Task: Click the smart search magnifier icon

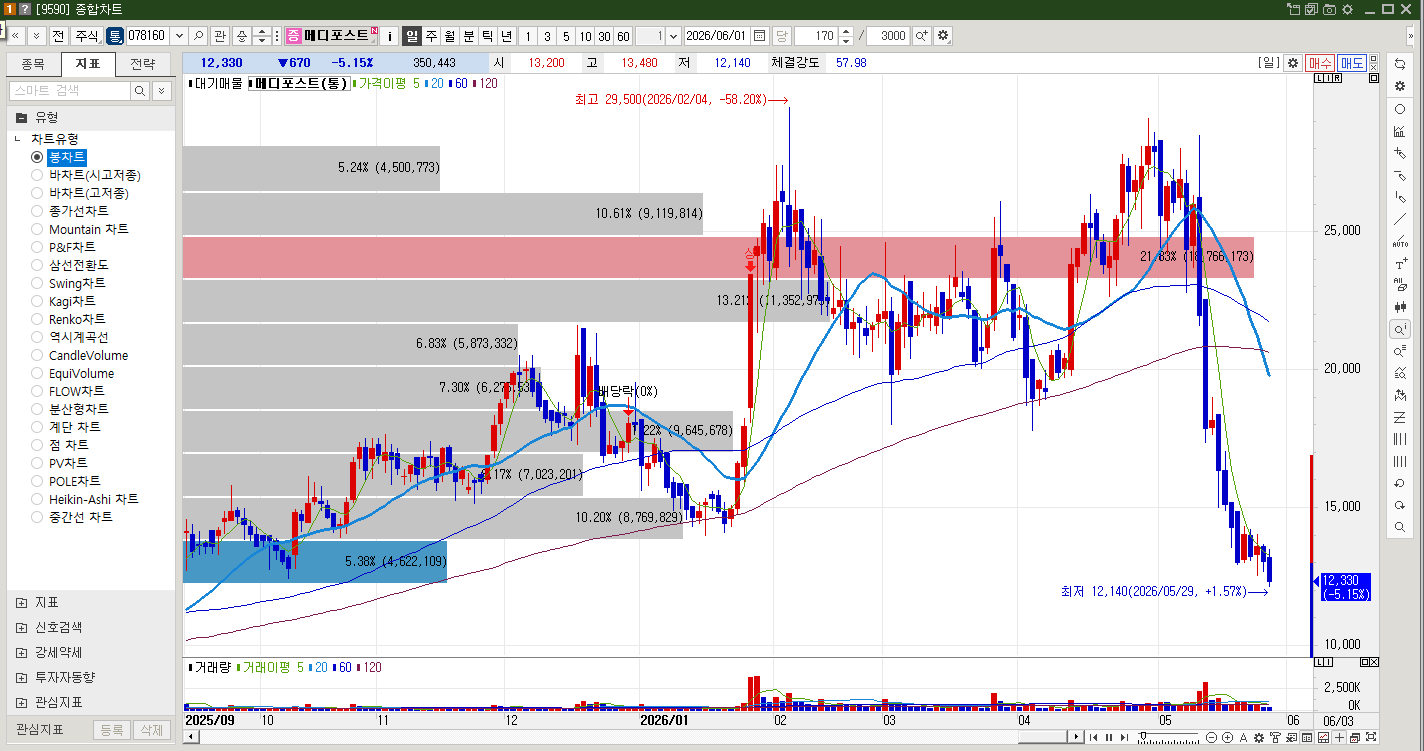Action: point(141,91)
